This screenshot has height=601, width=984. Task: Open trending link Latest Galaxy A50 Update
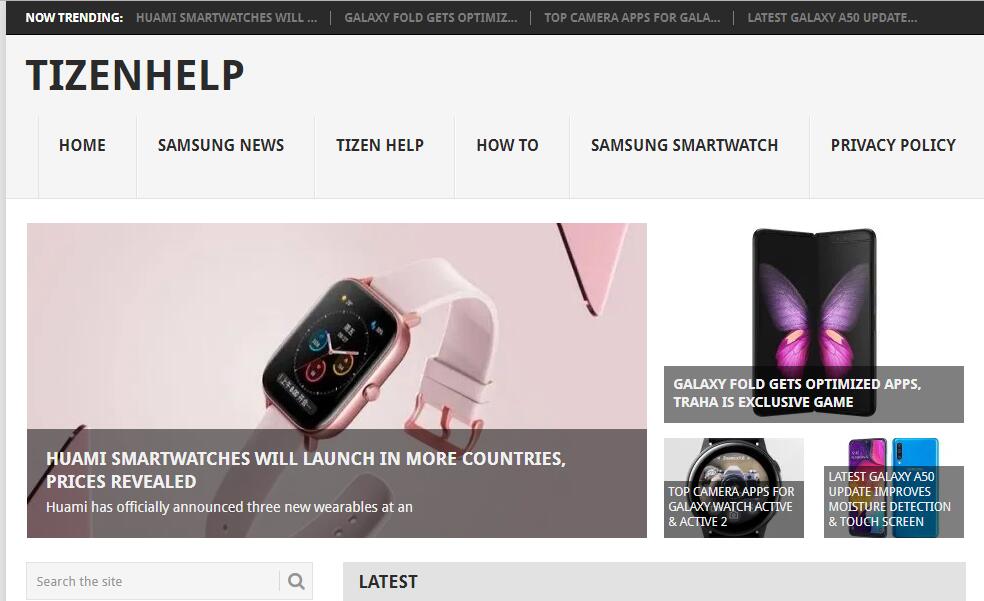click(x=832, y=18)
